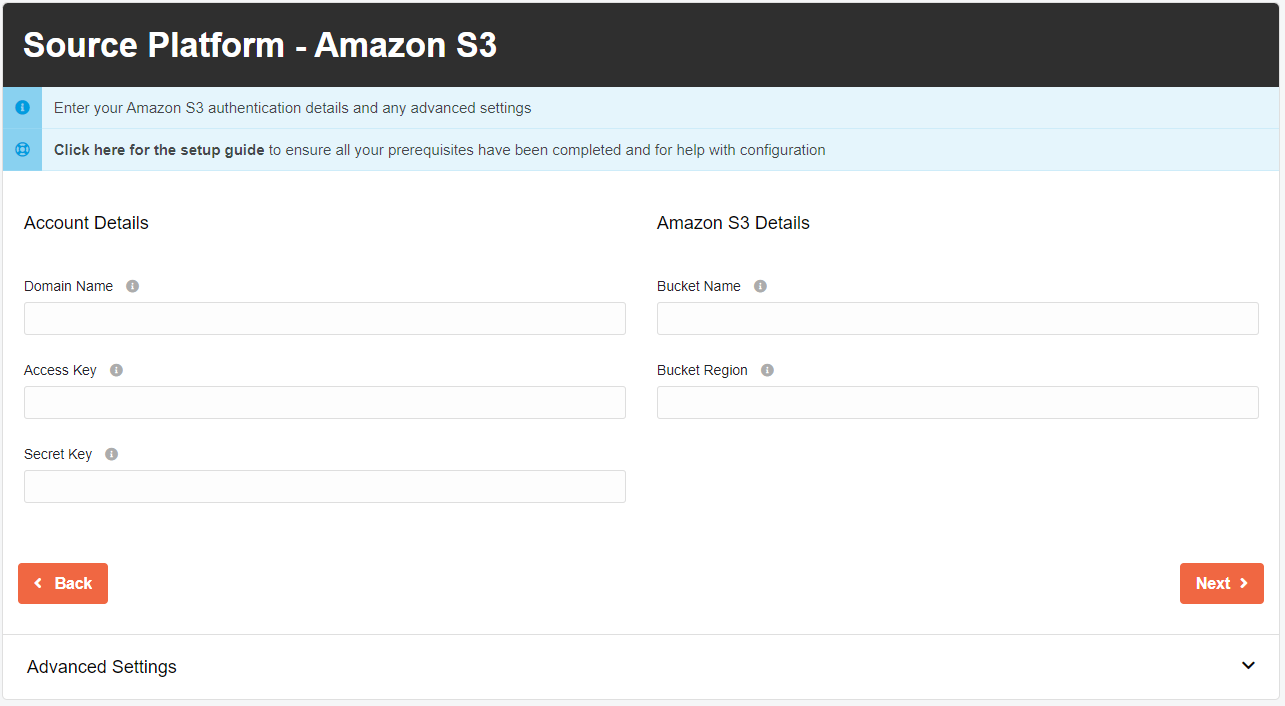Click the 'Domain Name' field label

click(x=69, y=286)
